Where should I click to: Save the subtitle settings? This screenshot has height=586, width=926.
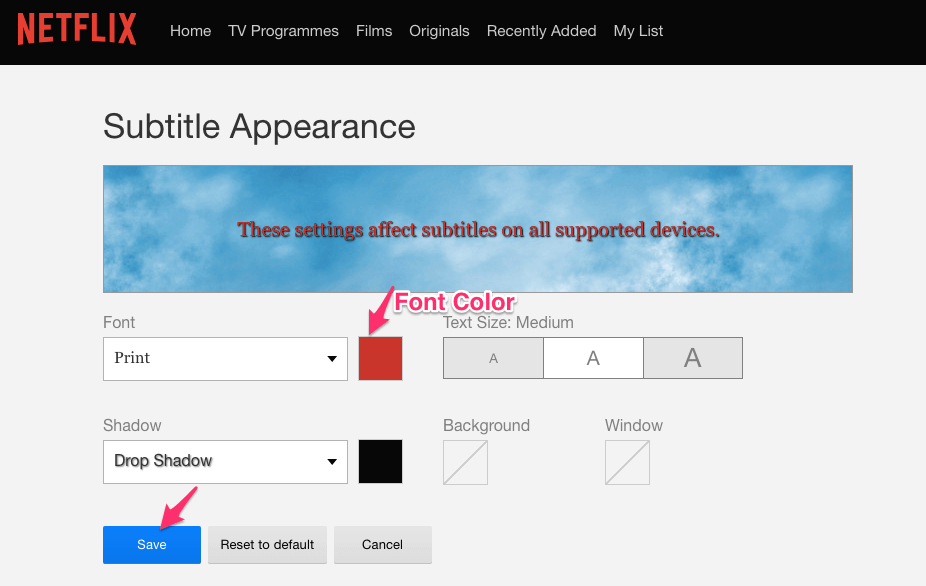151,544
